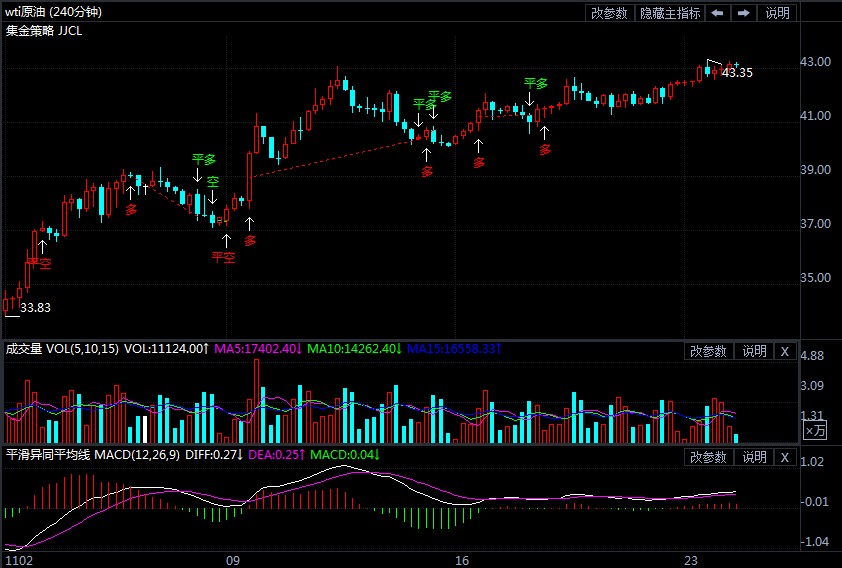
Task: Select the 集金策略 JJCL indicator label
Action: tap(45, 30)
